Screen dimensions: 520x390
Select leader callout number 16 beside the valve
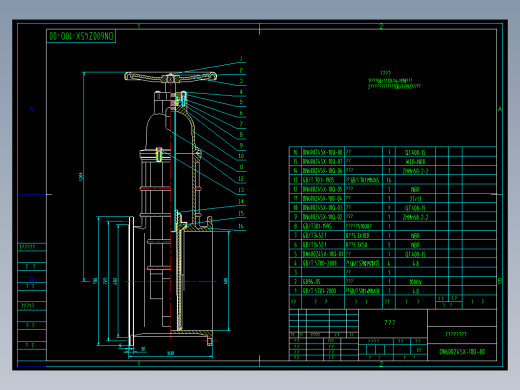pyautogui.click(x=241, y=226)
